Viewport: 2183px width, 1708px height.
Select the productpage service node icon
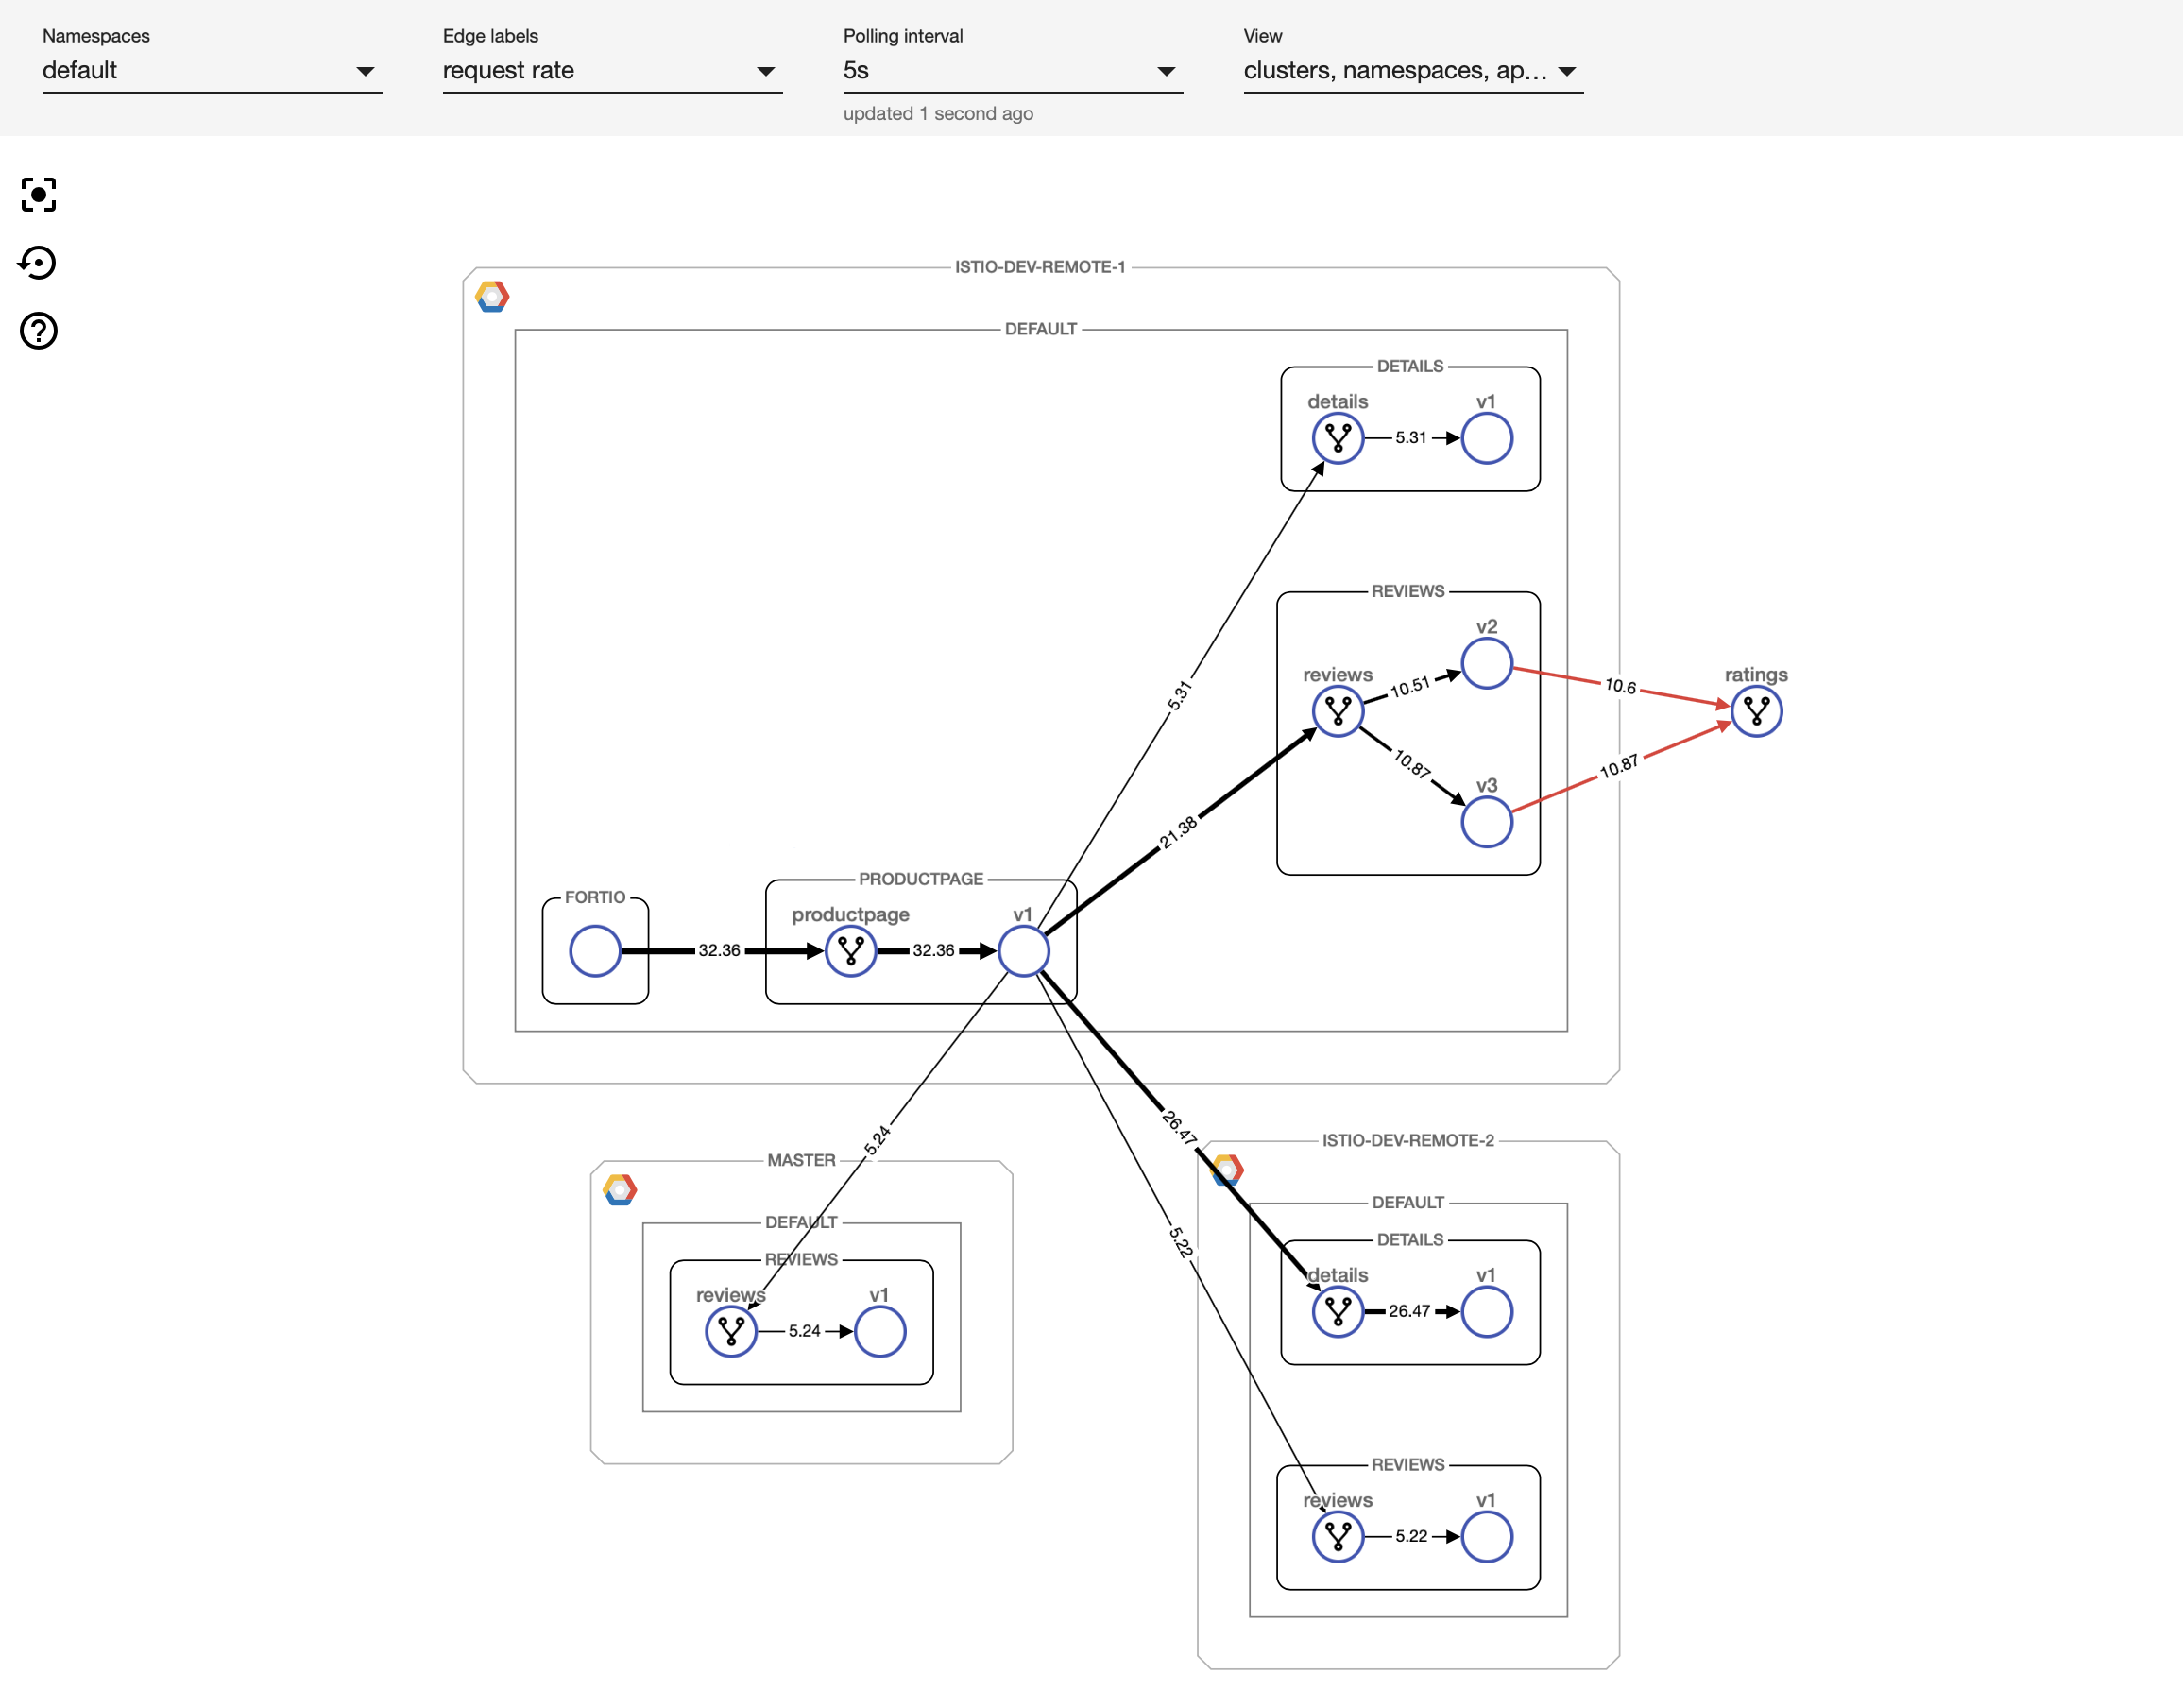click(850, 950)
